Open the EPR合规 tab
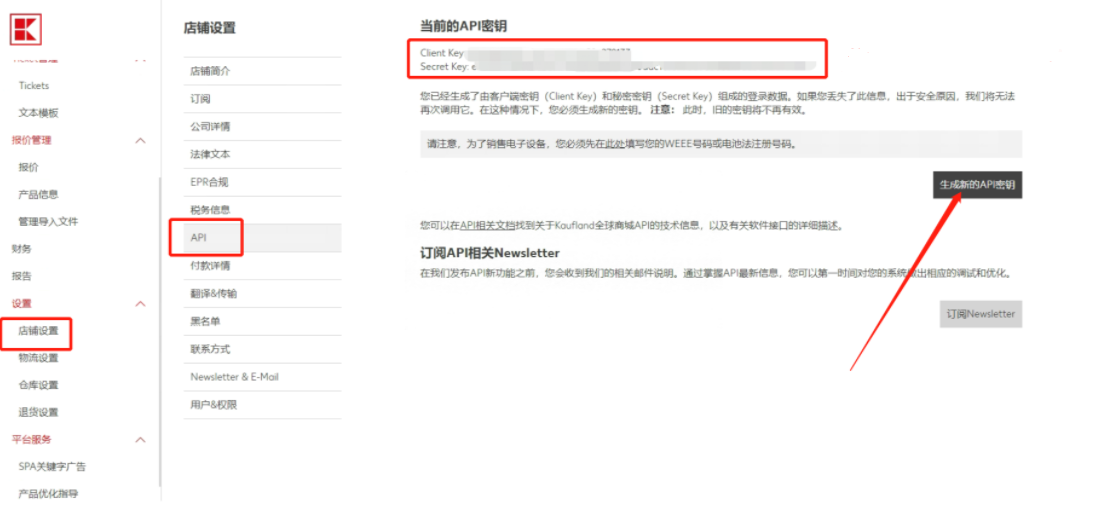 [209, 182]
